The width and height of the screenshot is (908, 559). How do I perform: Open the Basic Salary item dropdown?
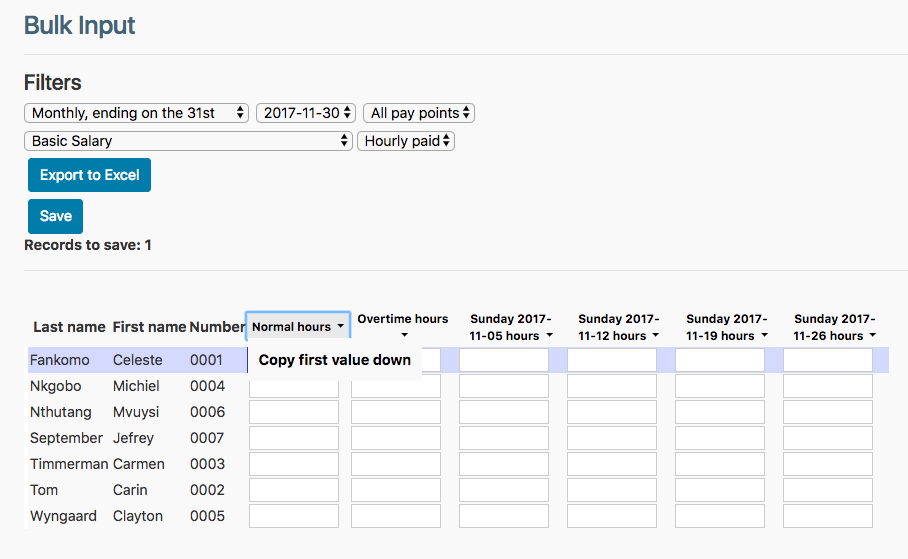coord(188,141)
